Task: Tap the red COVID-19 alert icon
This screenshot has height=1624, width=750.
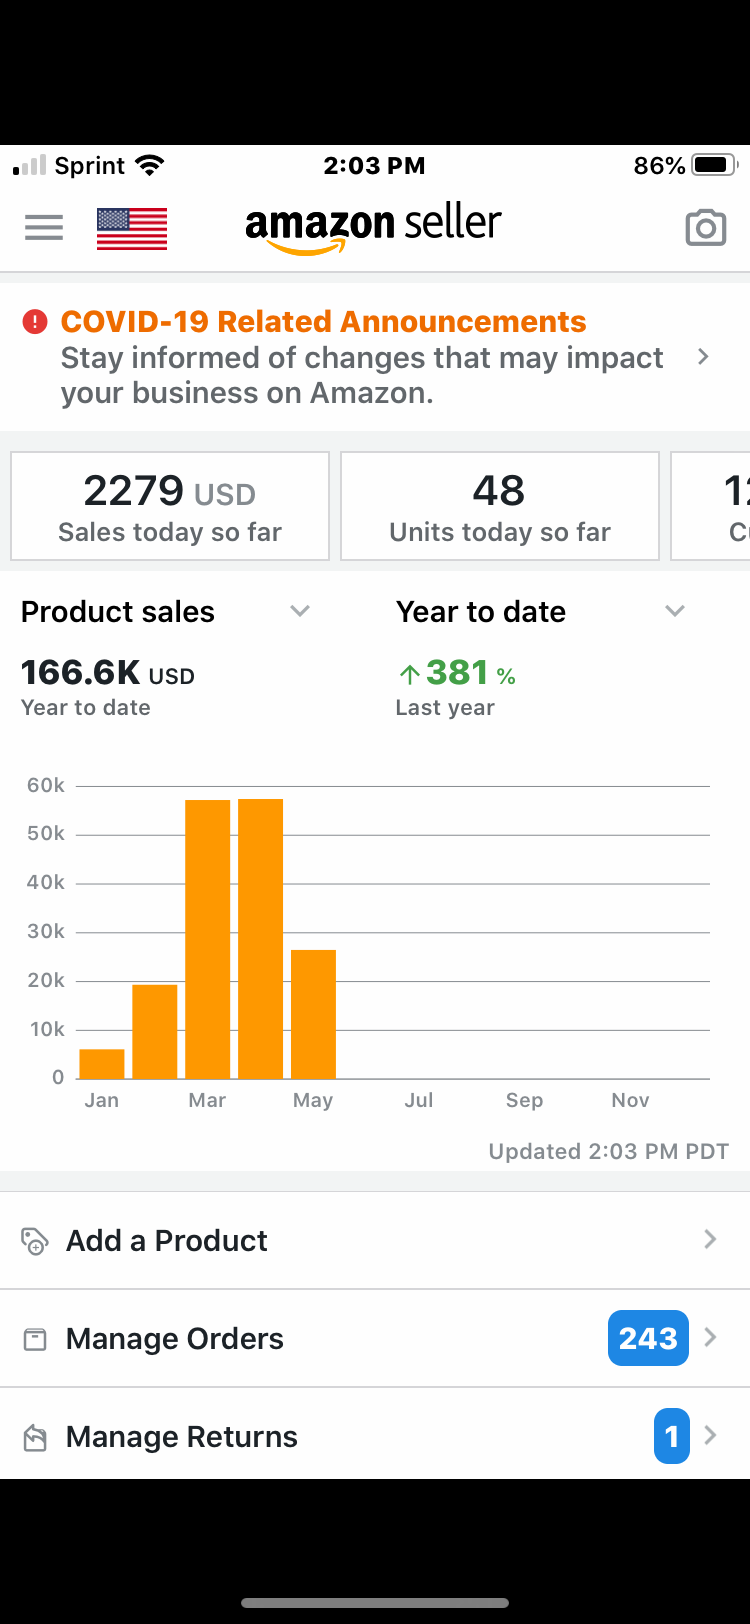Action: coord(35,322)
